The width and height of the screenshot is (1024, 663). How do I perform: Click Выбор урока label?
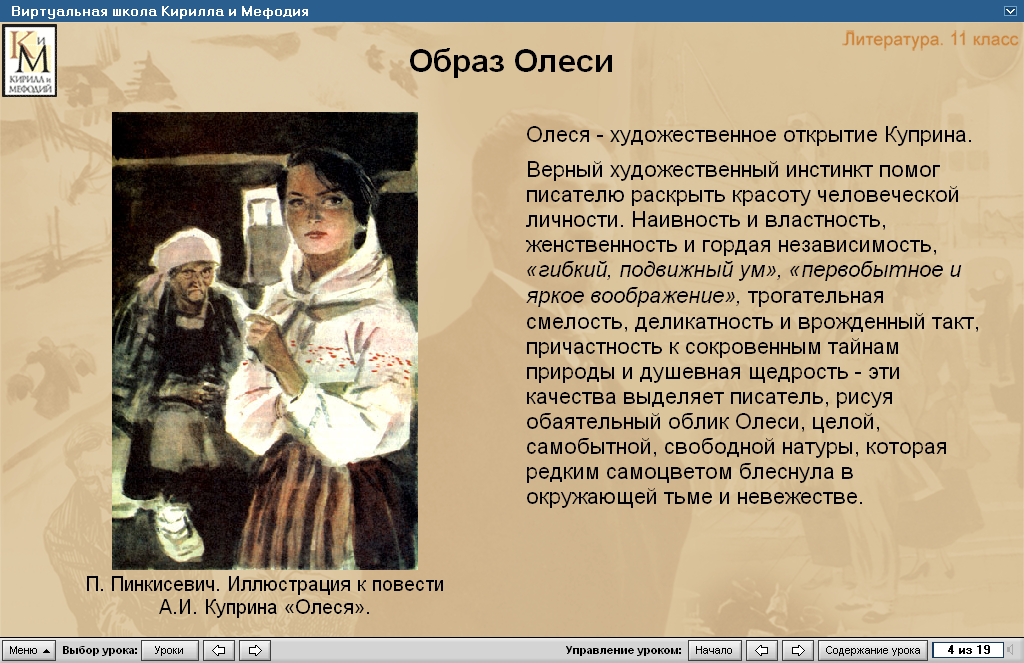tap(100, 651)
